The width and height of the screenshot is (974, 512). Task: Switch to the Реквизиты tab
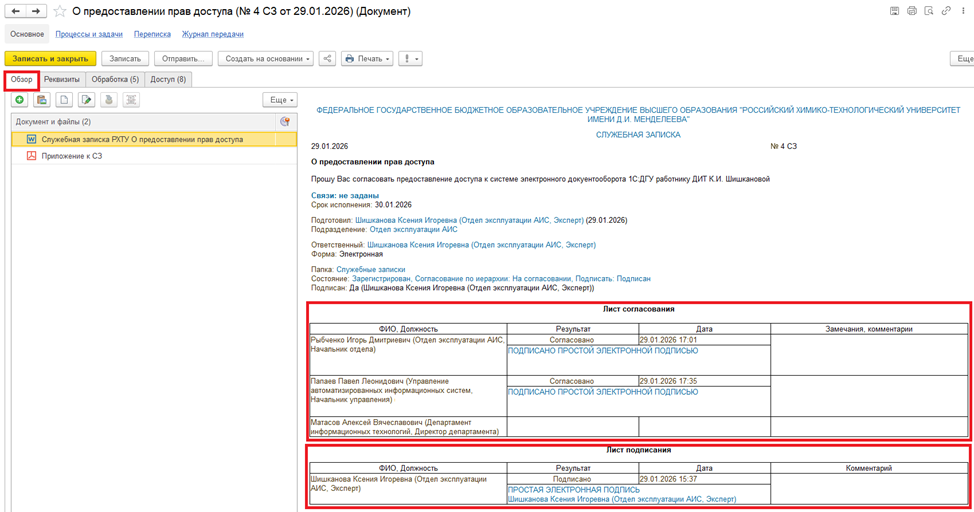[x=63, y=79]
